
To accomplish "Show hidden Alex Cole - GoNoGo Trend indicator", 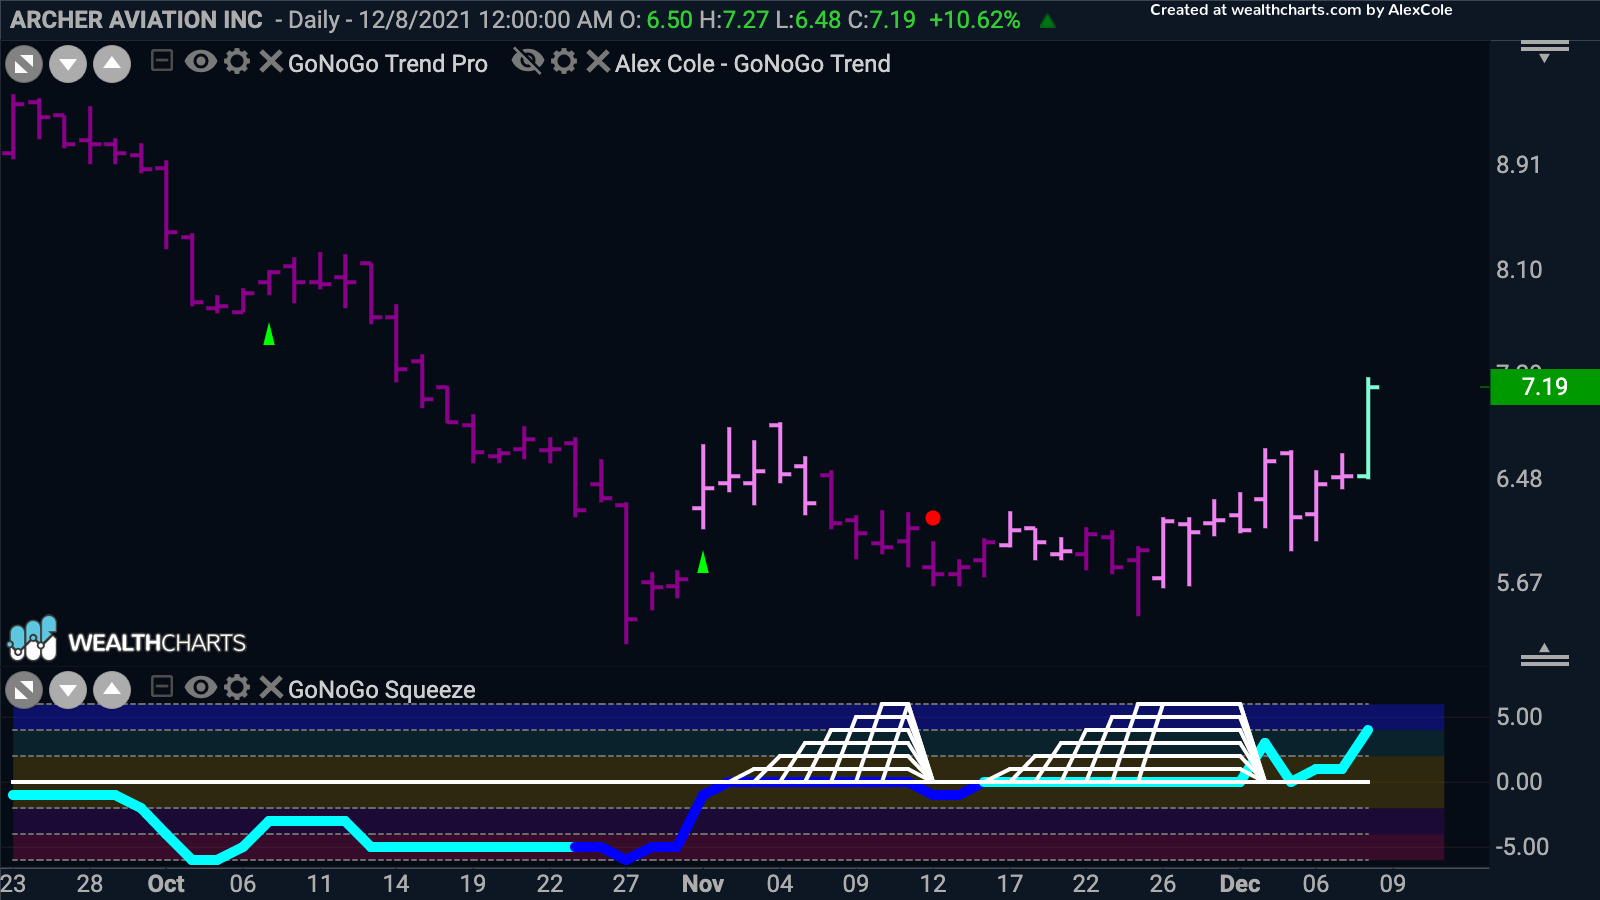I will pyautogui.click(x=527, y=62).
